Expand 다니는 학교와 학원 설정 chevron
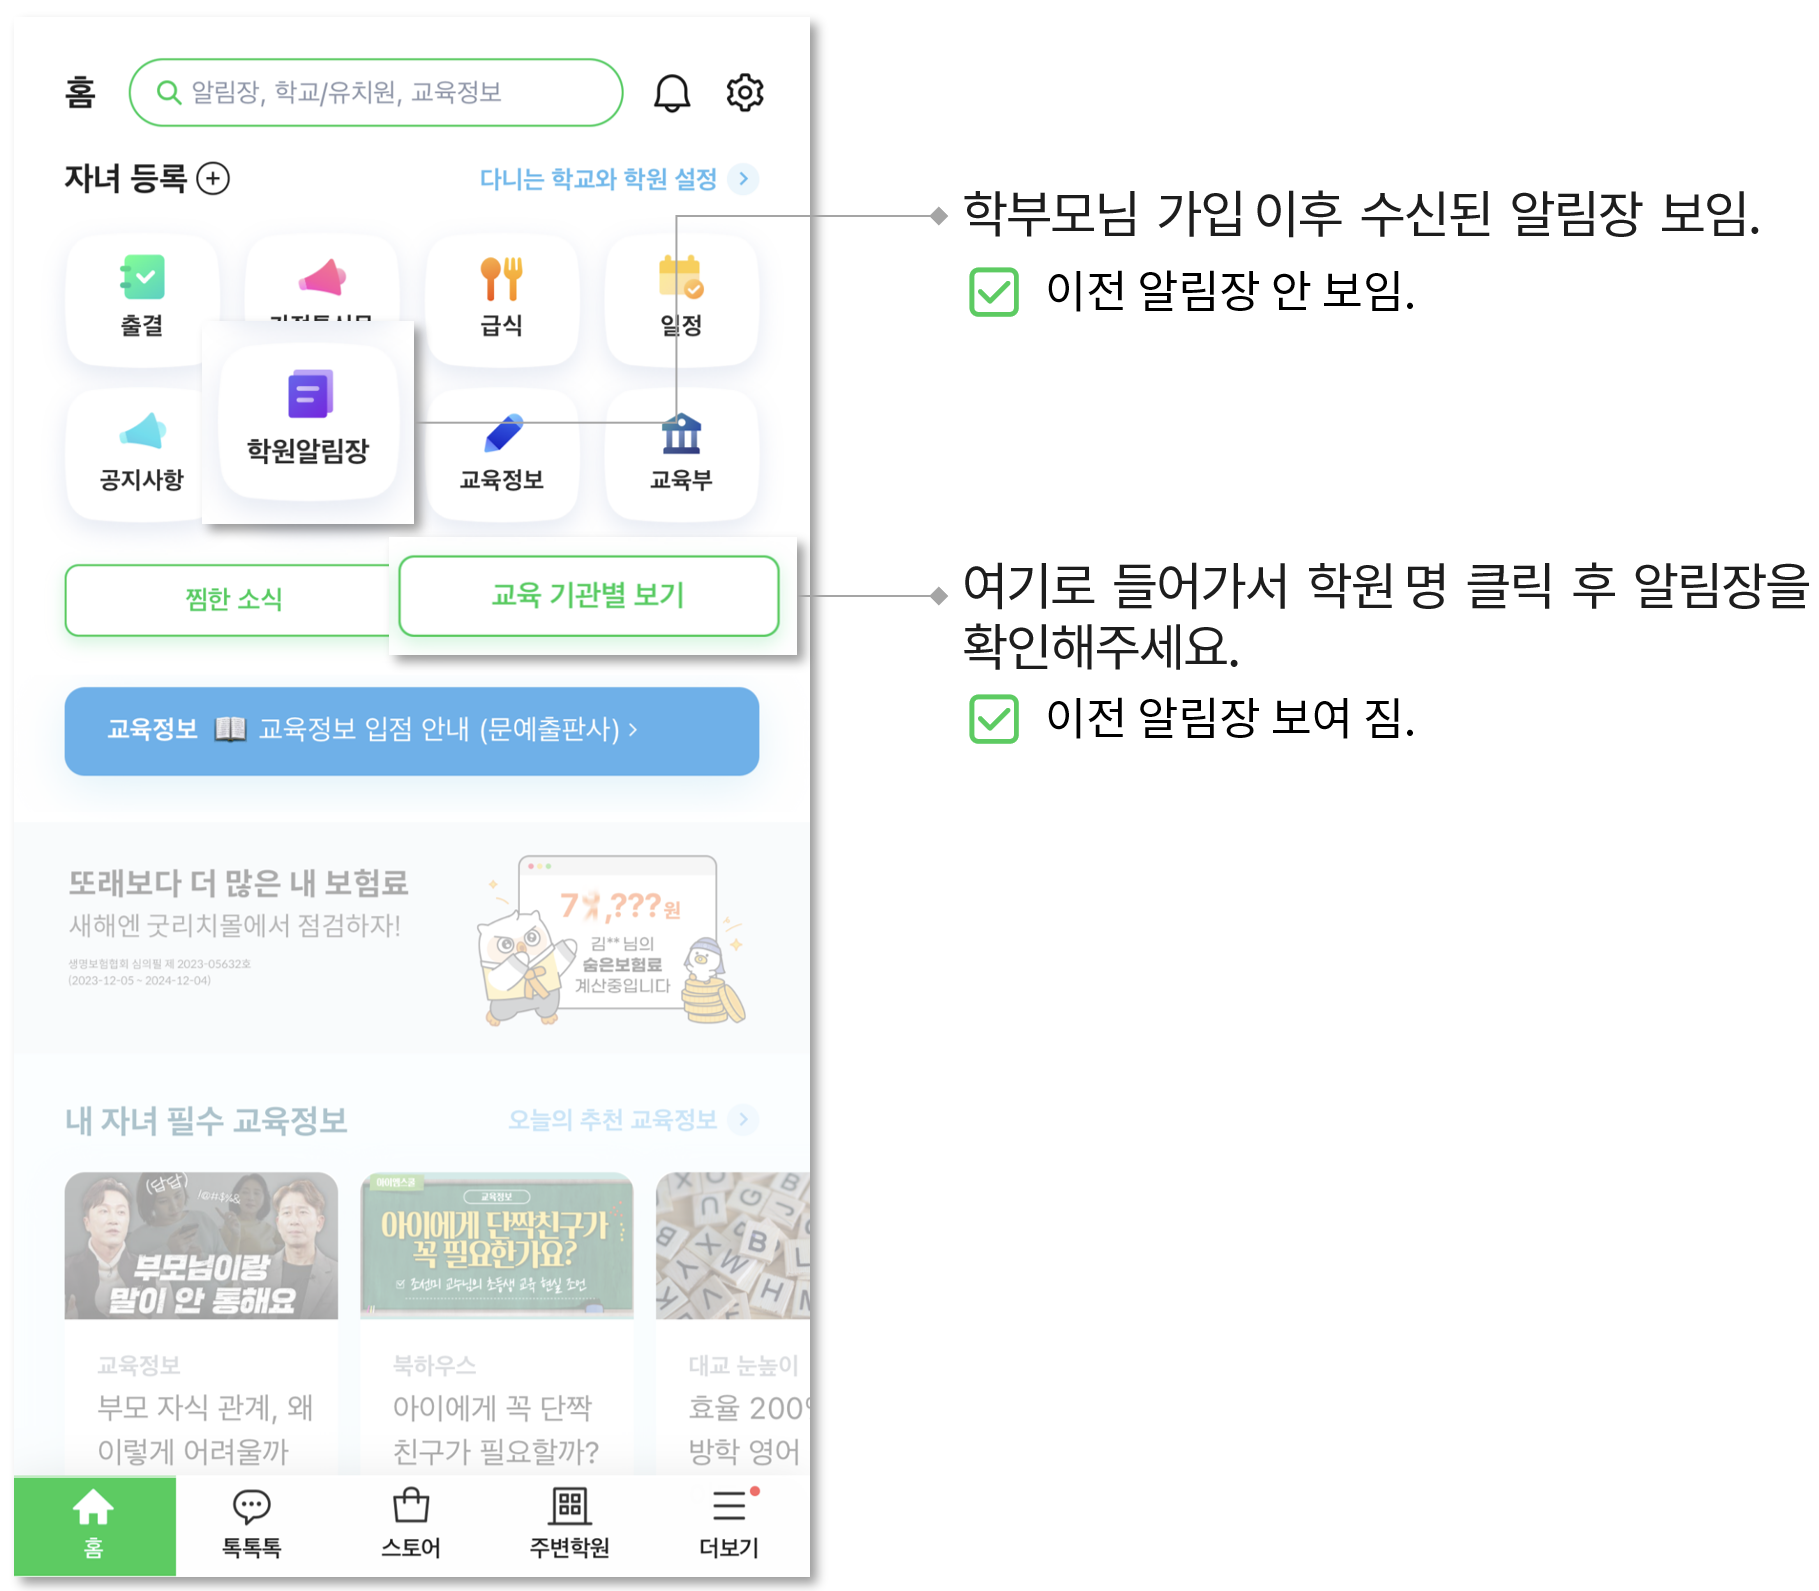This screenshot has width=1819, height=1591. point(743,179)
